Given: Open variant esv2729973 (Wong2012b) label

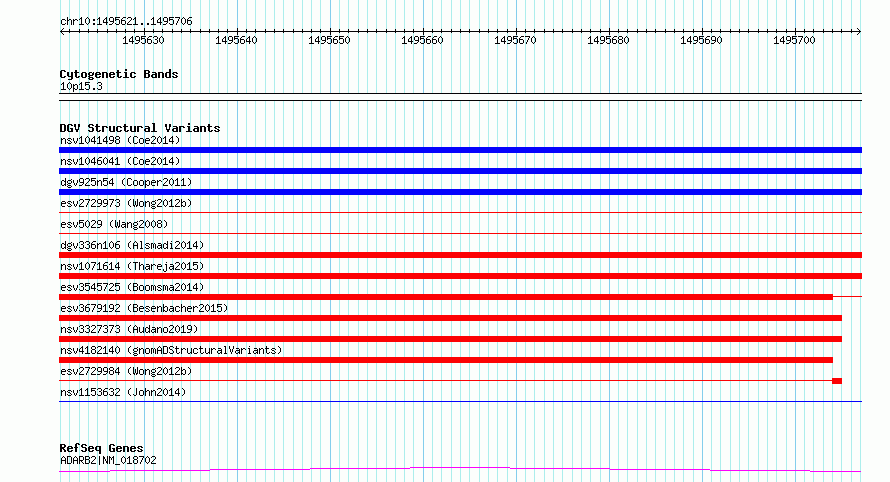Looking at the screenshot, I should pos(126,203).
